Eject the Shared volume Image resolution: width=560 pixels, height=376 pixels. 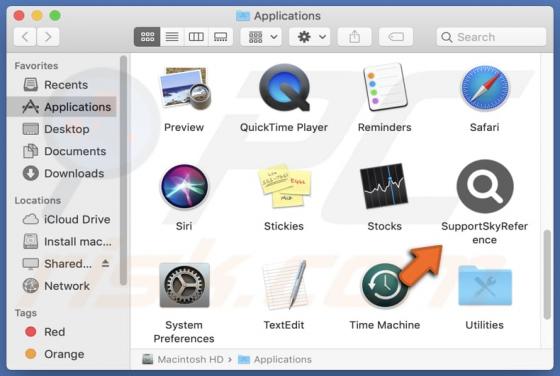point(105,264)
